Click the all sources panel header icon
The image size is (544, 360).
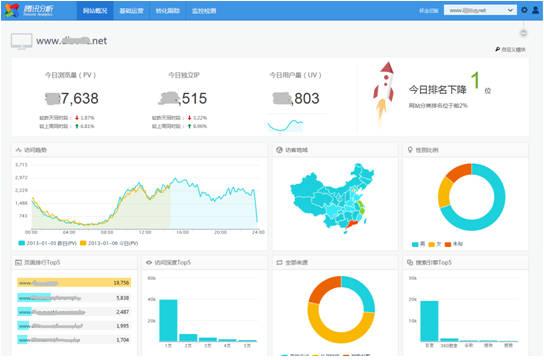point(279,263)
